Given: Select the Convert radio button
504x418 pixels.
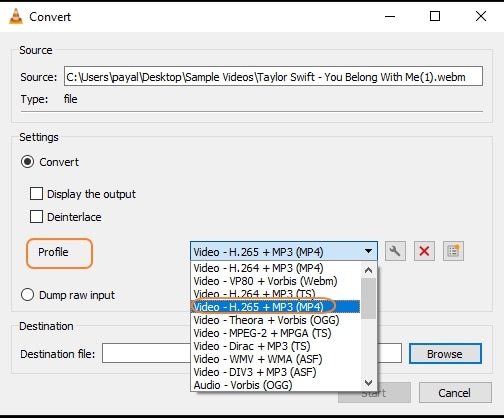Looking at the screenshot, I should (27, 162).
